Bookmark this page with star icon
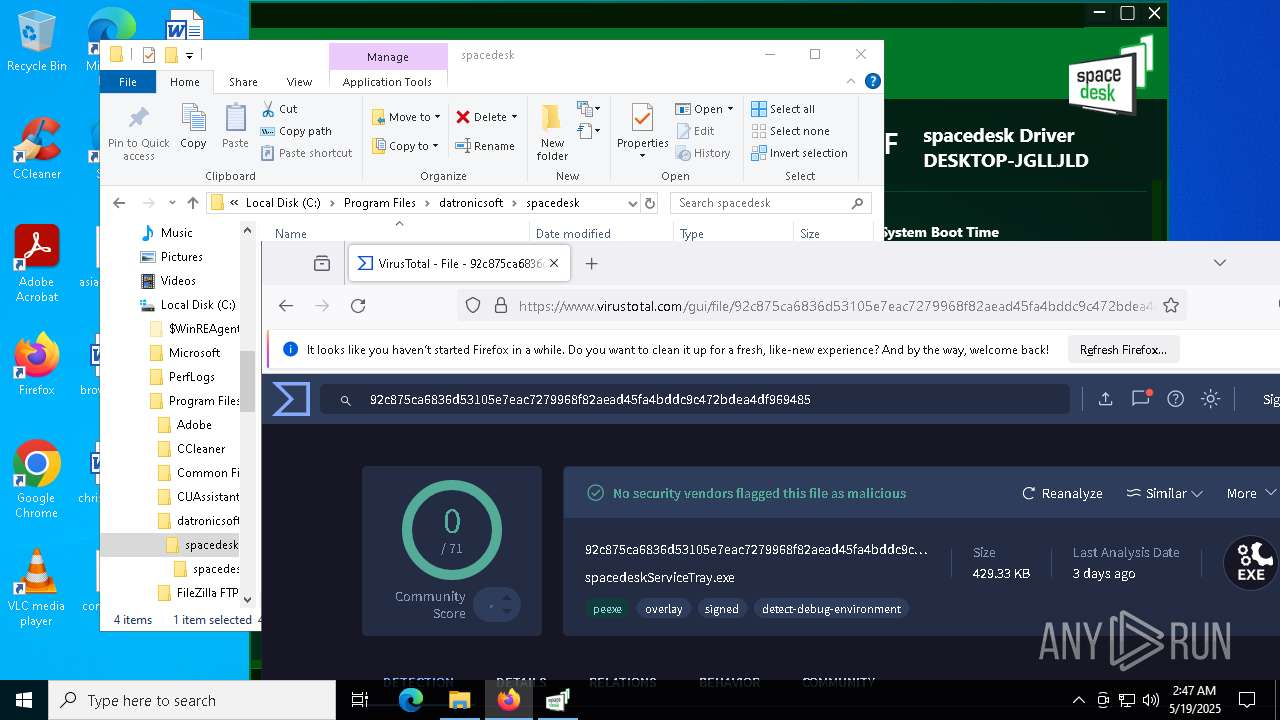Viewport: 1280px width, 720px height. point(1171,306)
